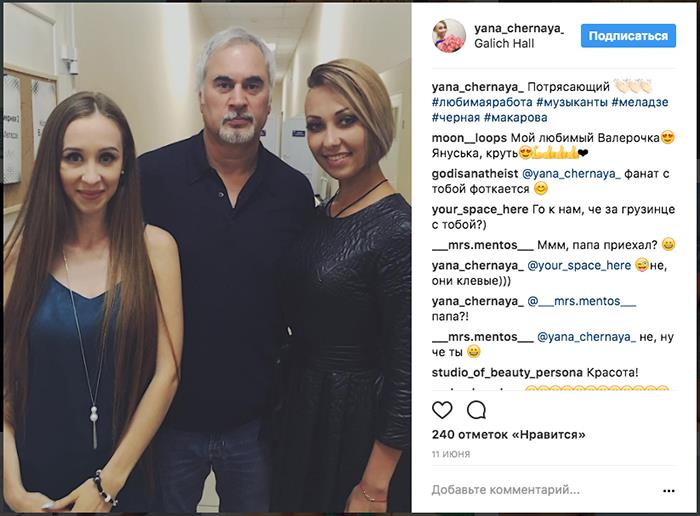
Task: Like the post with the heart icon
Action: tap(442, 410)
